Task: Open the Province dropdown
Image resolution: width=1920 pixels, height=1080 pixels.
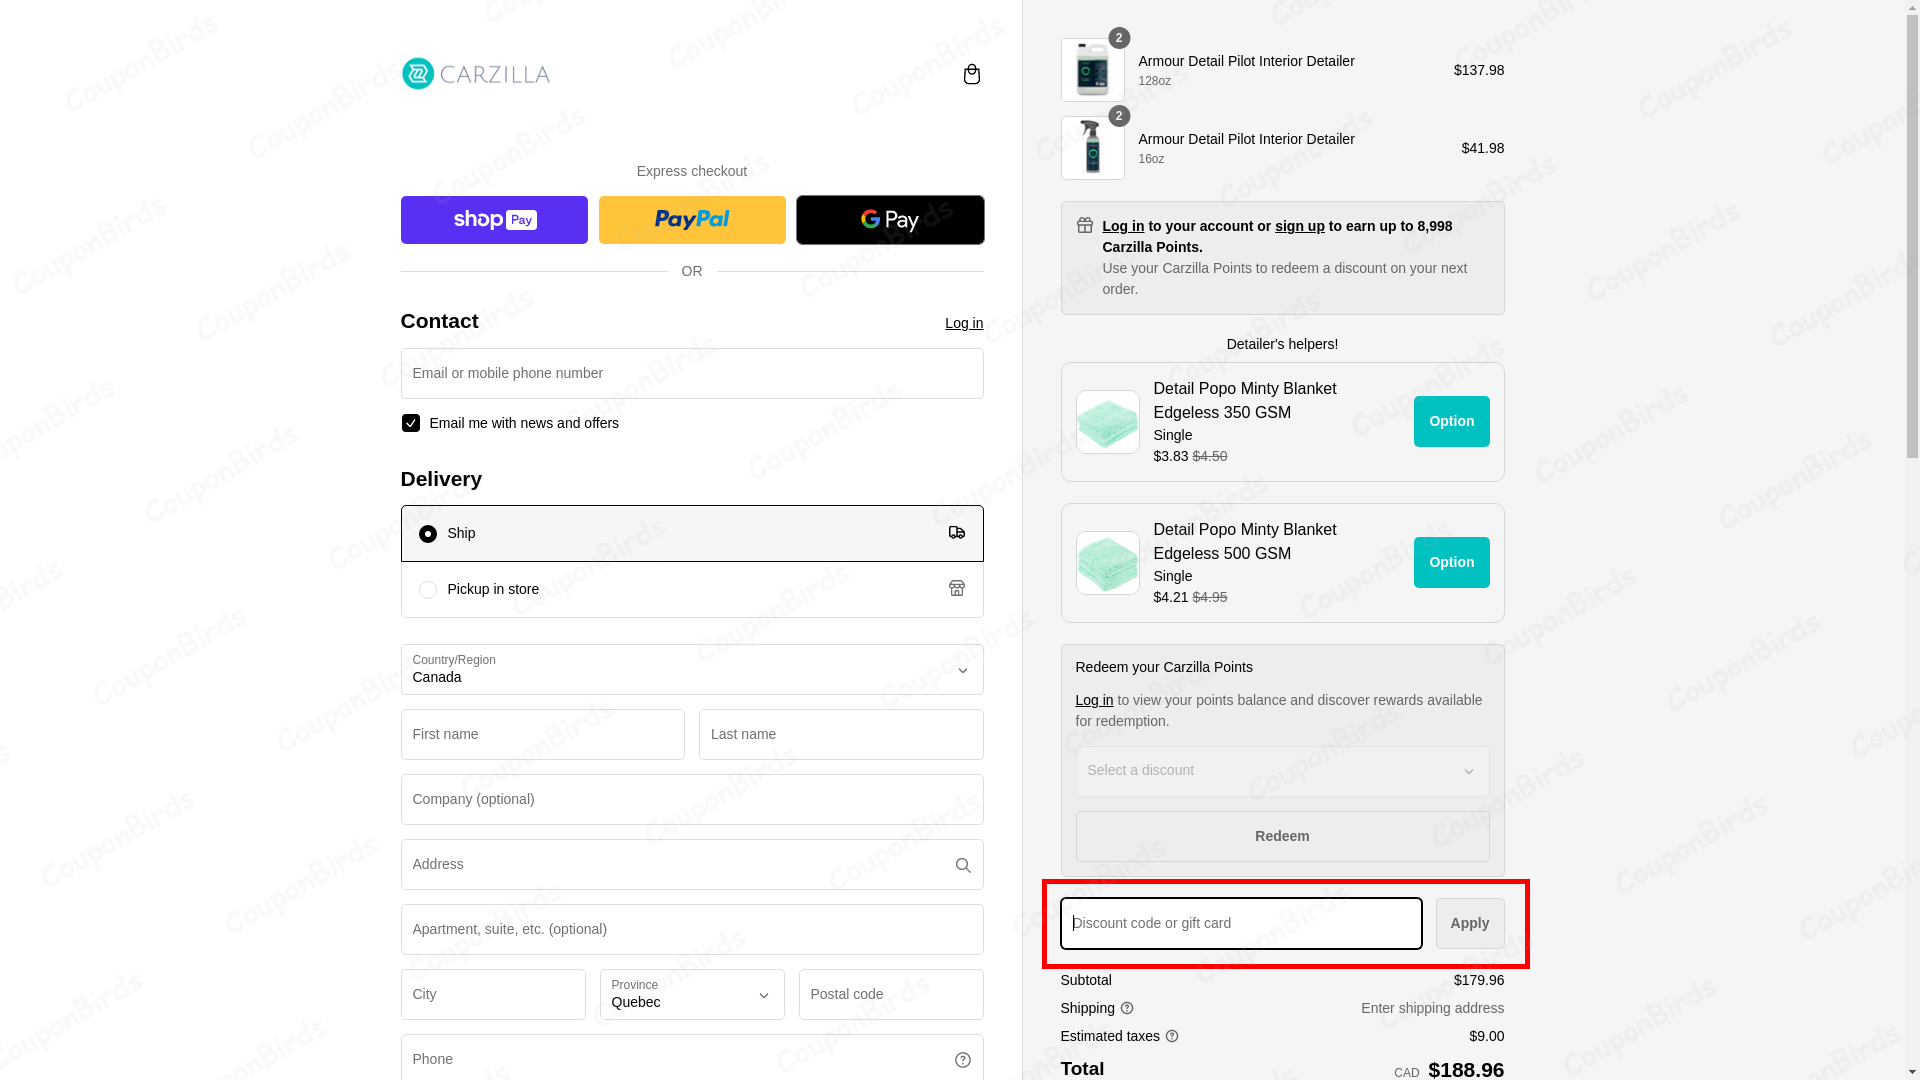Action: tap(691, 995)
